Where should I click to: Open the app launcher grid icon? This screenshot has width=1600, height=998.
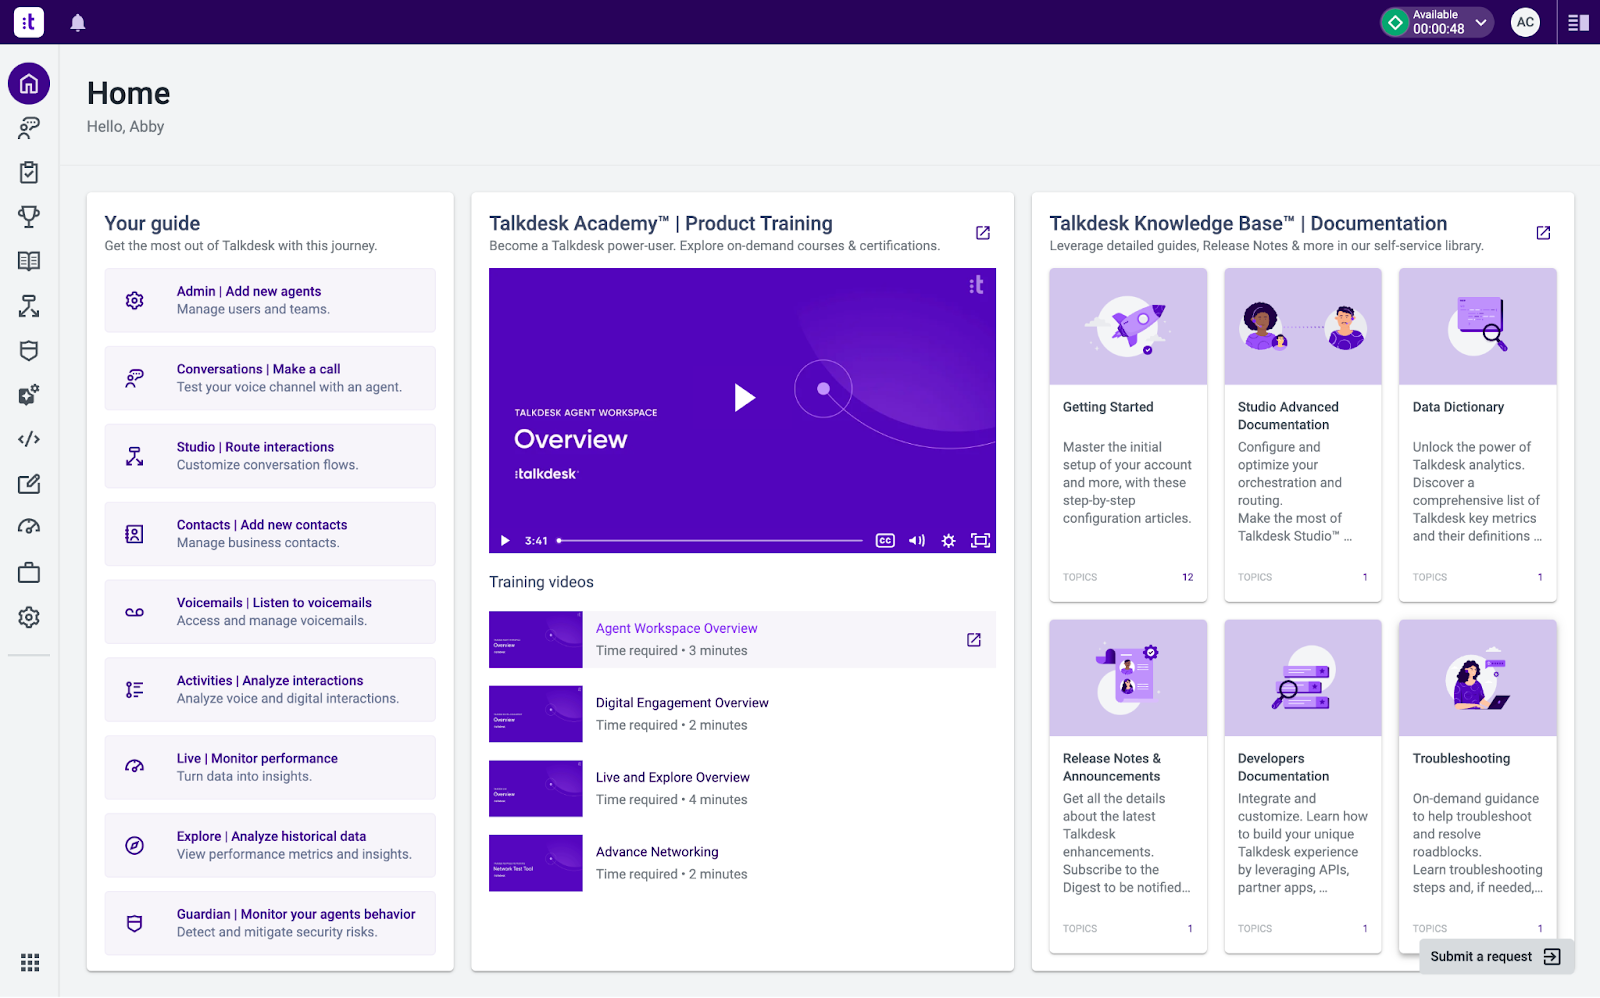click(30, 962)
